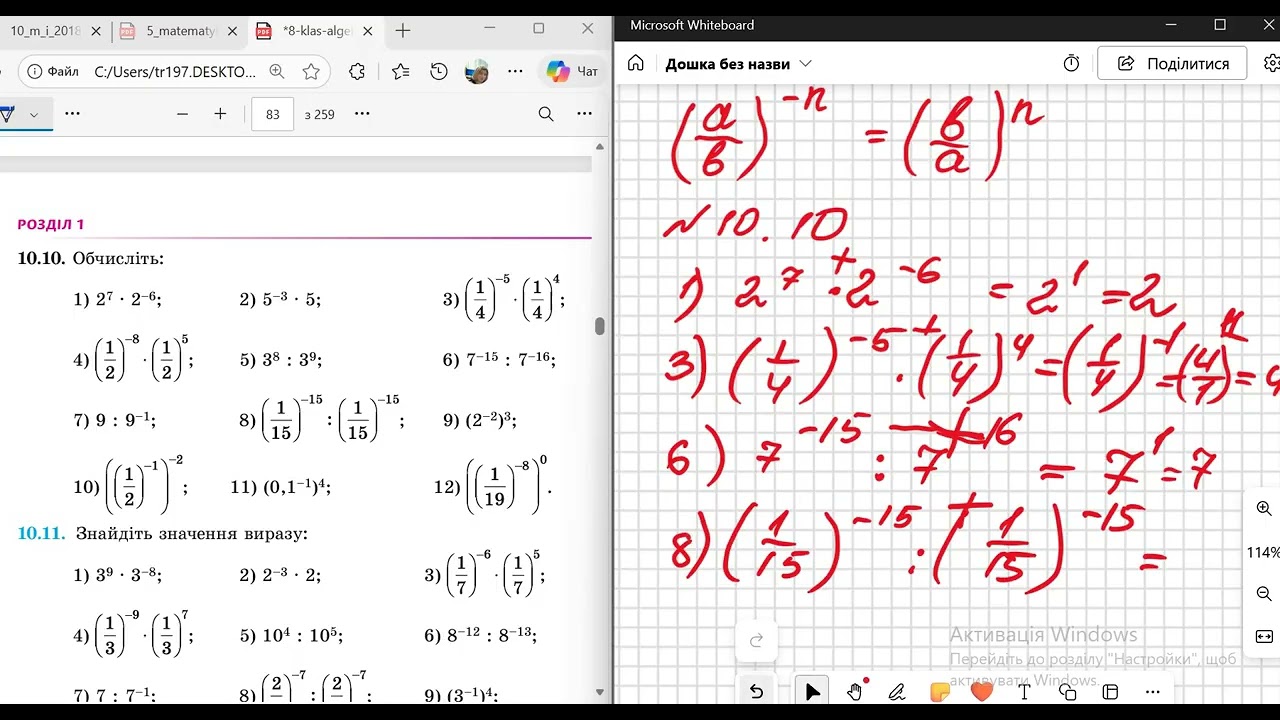Zoom out on the whiteboard canvas

click(1264, 594)
